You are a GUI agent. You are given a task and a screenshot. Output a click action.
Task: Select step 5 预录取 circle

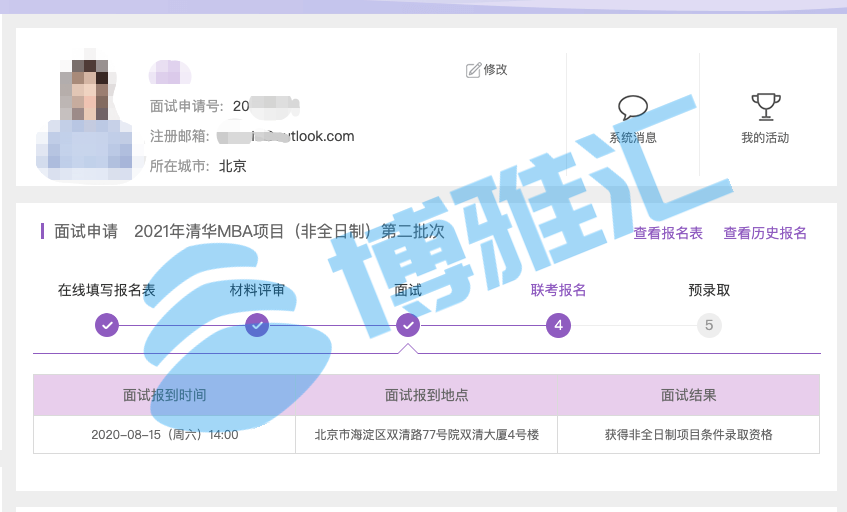709,325
